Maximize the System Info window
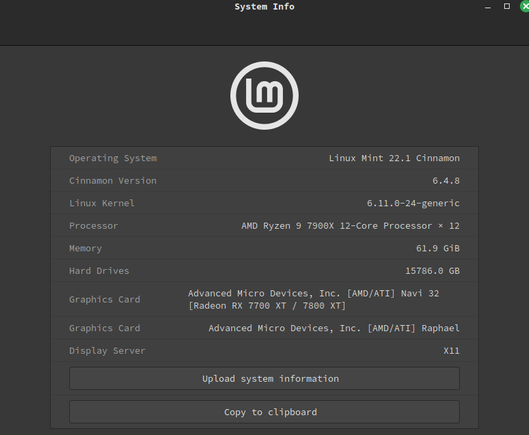 (507, 6)
